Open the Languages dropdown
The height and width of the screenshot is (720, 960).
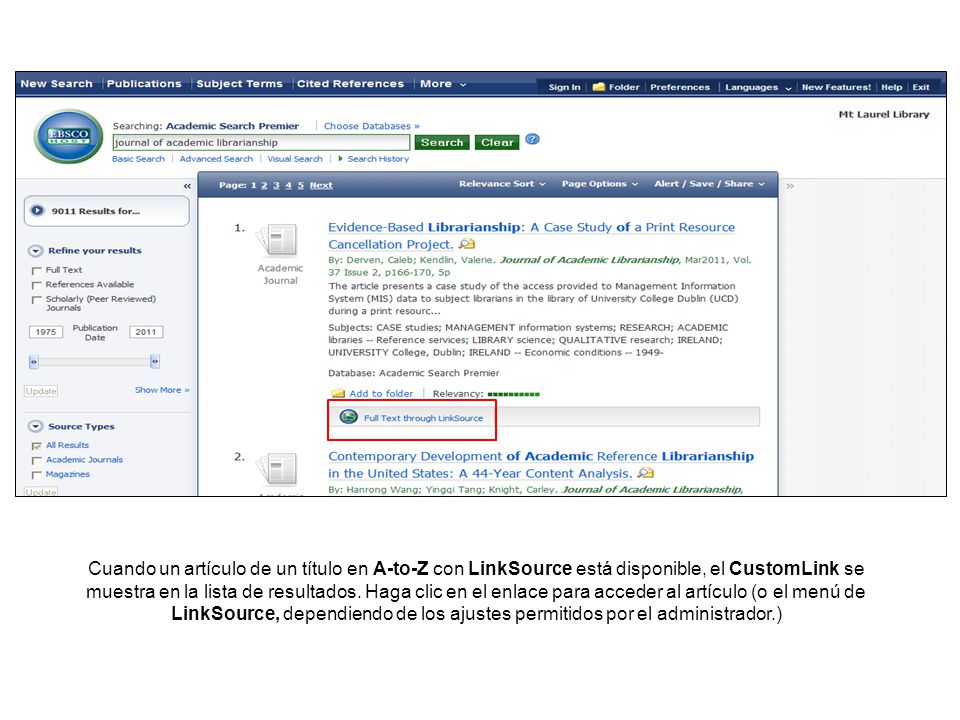pos(758,87)
